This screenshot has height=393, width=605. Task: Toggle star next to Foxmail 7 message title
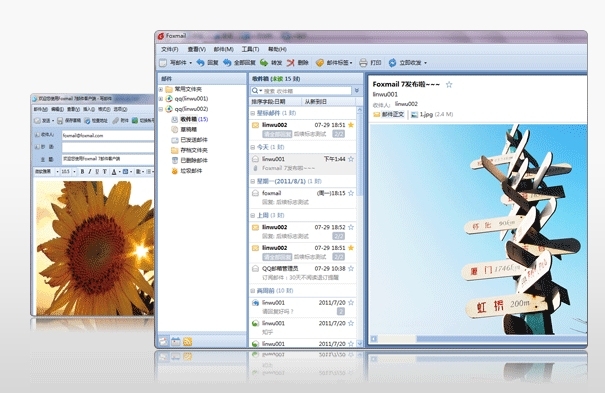tap(449, 84)
